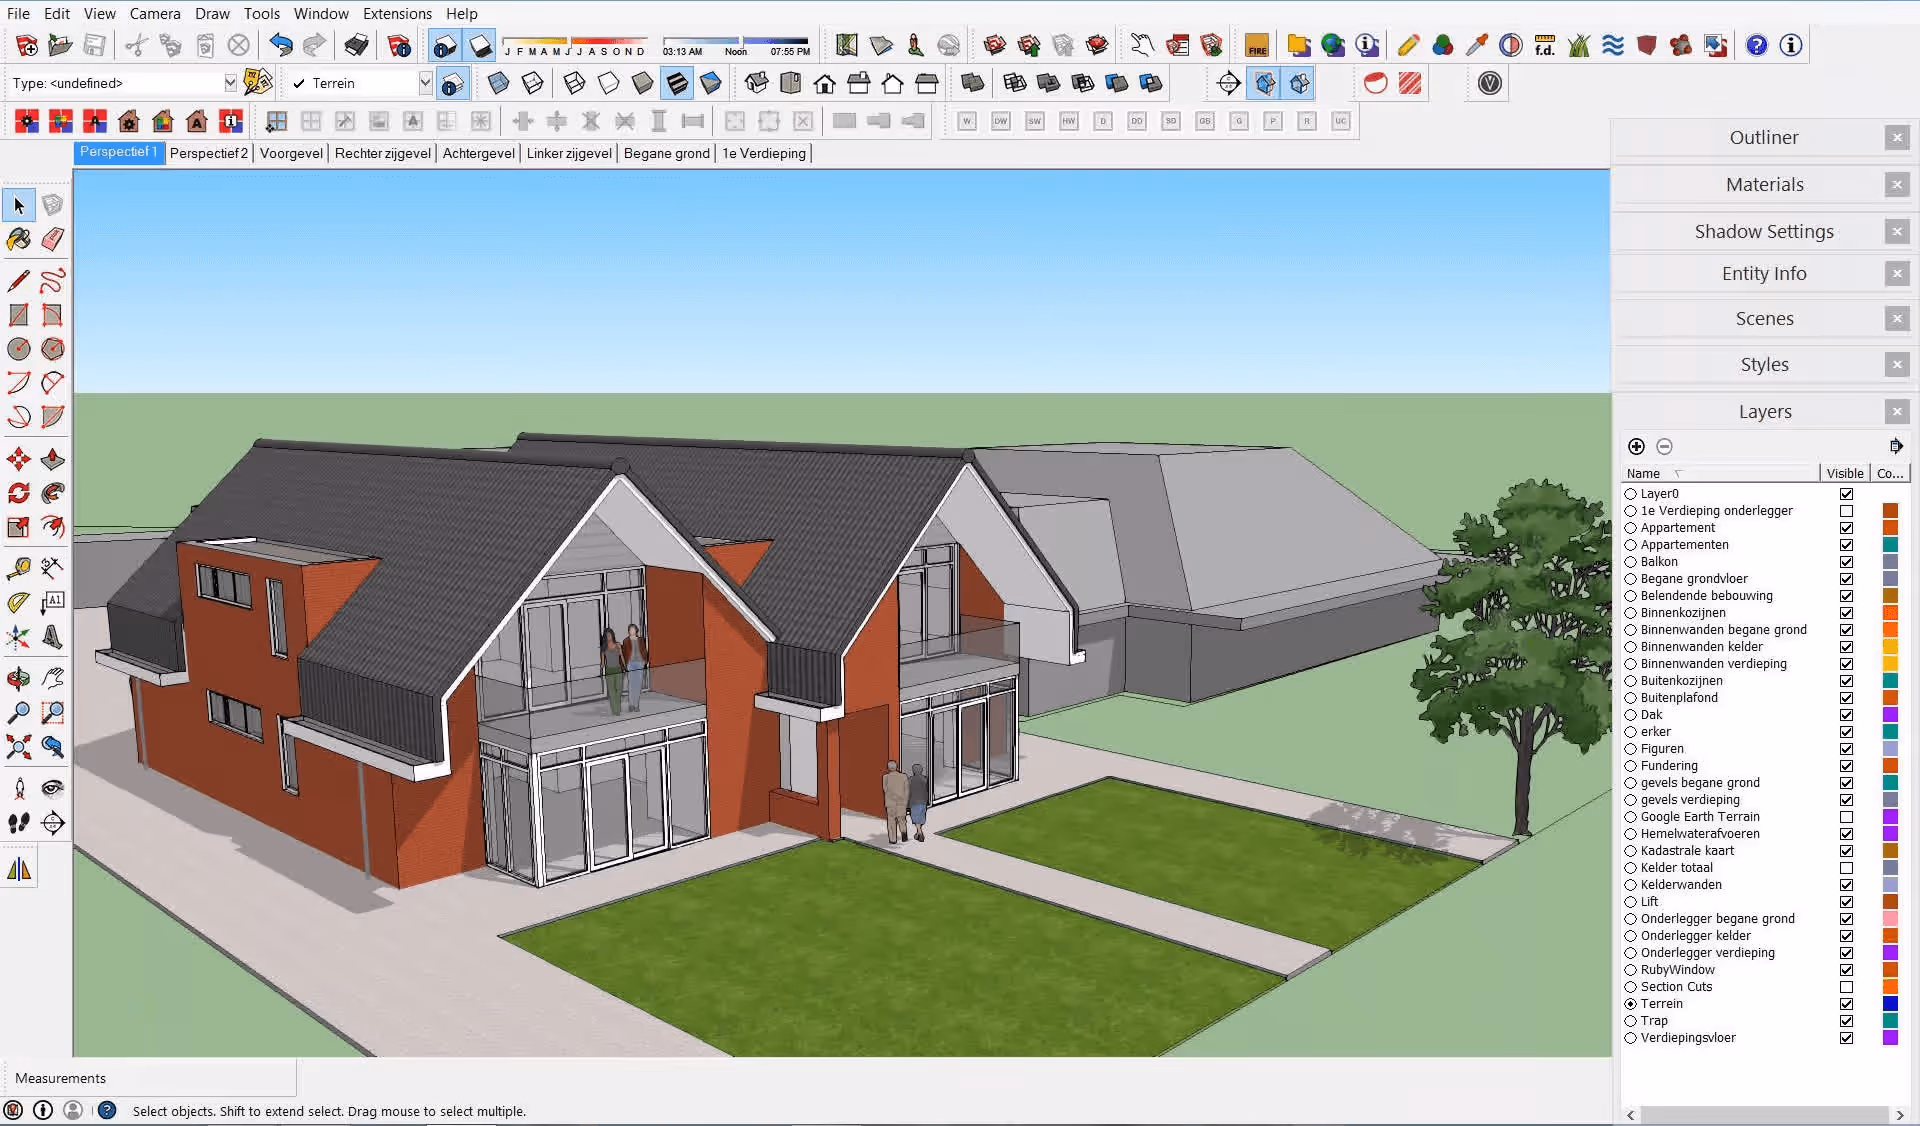
Task: Switch to the Voorgevel scene tab
Action: [x=291, y=153]
